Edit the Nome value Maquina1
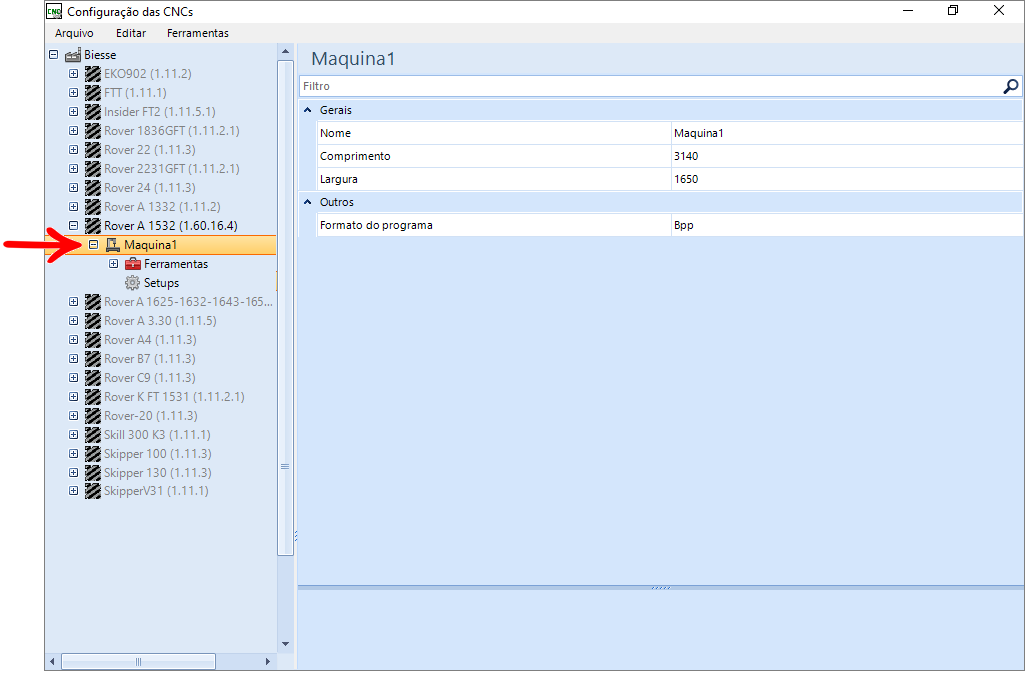The width and height of the screenshot is (1032, 675). coord(847,133)
